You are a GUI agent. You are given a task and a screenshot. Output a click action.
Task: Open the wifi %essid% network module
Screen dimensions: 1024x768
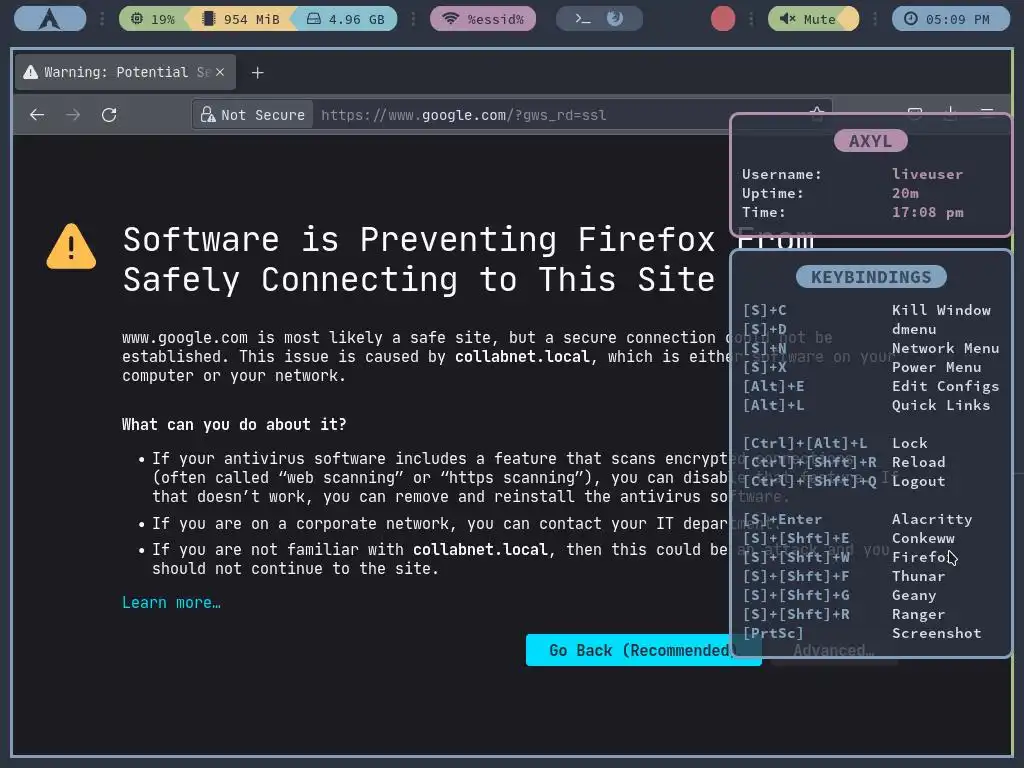pyautogui.click(x=483, y=19)
